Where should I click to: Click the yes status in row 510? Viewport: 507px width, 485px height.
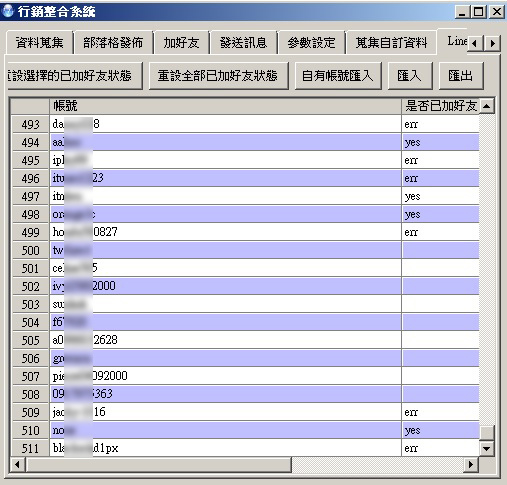tap(440, 430)
